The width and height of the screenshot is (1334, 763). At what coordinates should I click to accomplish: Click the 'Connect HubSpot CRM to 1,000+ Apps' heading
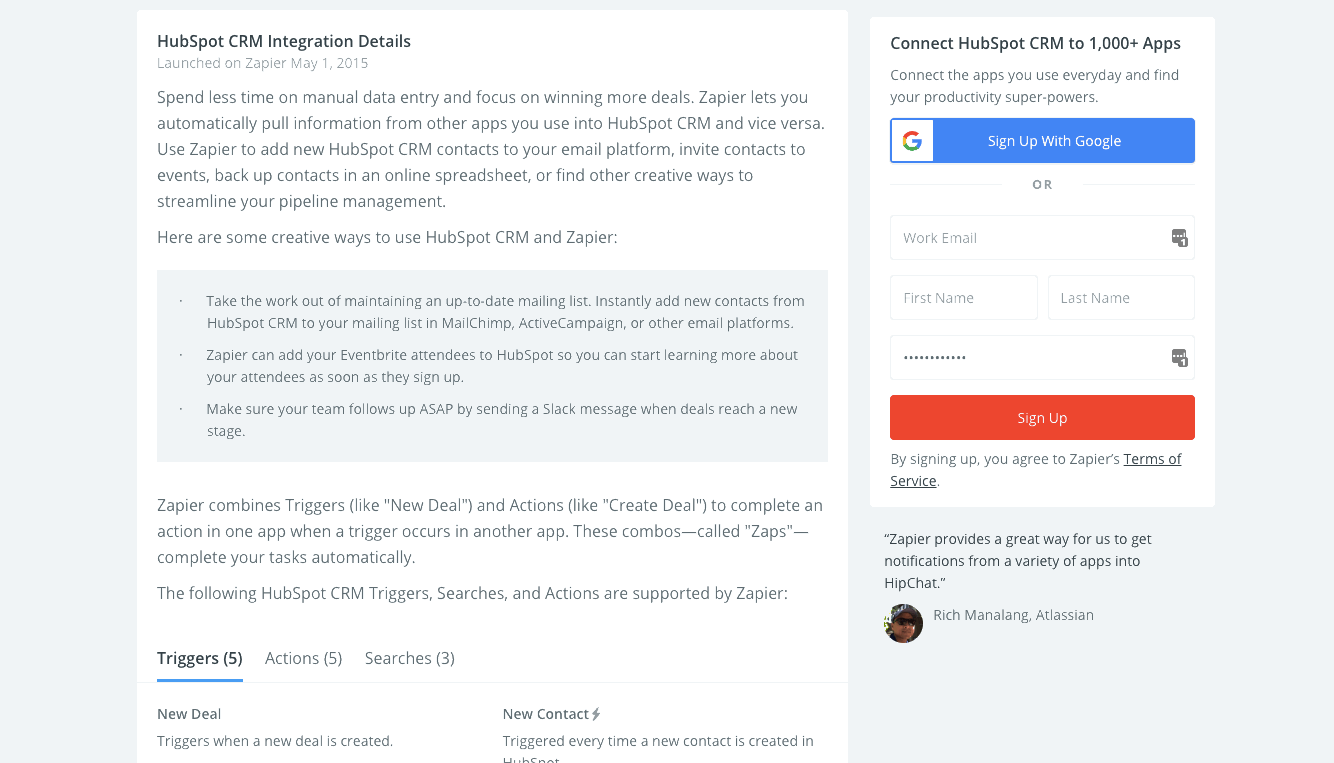click(1035, 43)
